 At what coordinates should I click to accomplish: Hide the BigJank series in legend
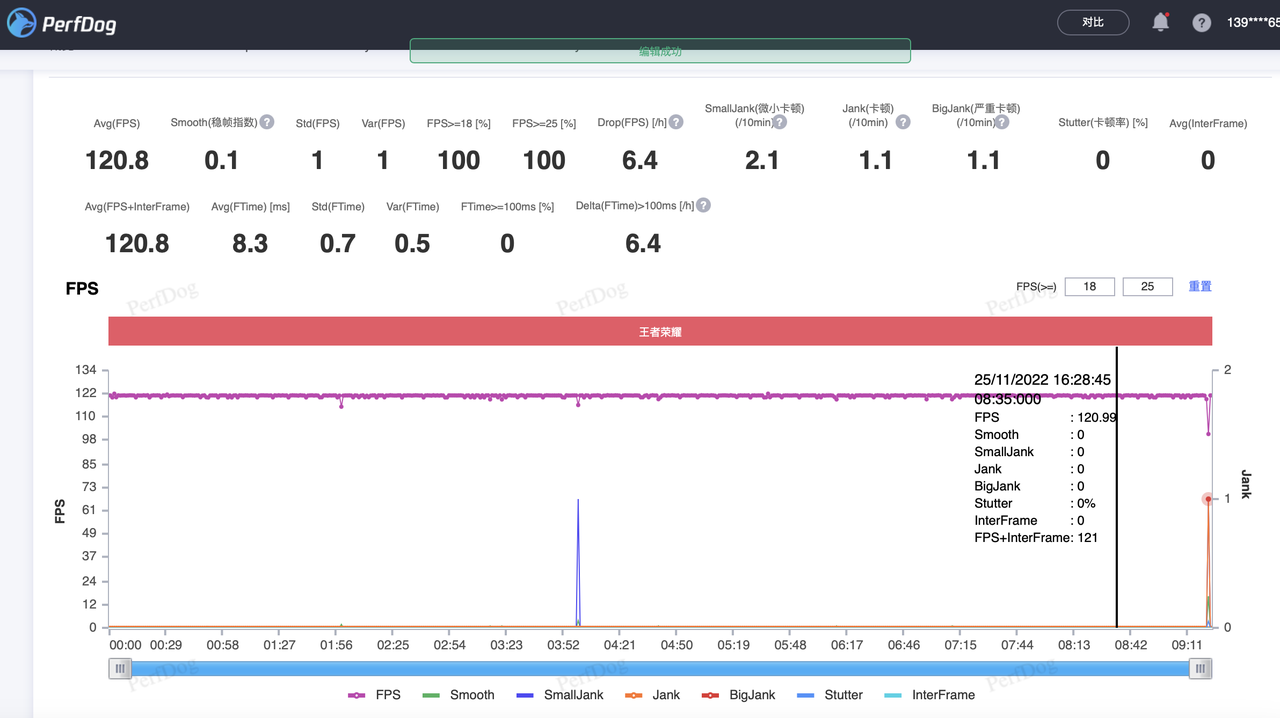pos(739,695)
